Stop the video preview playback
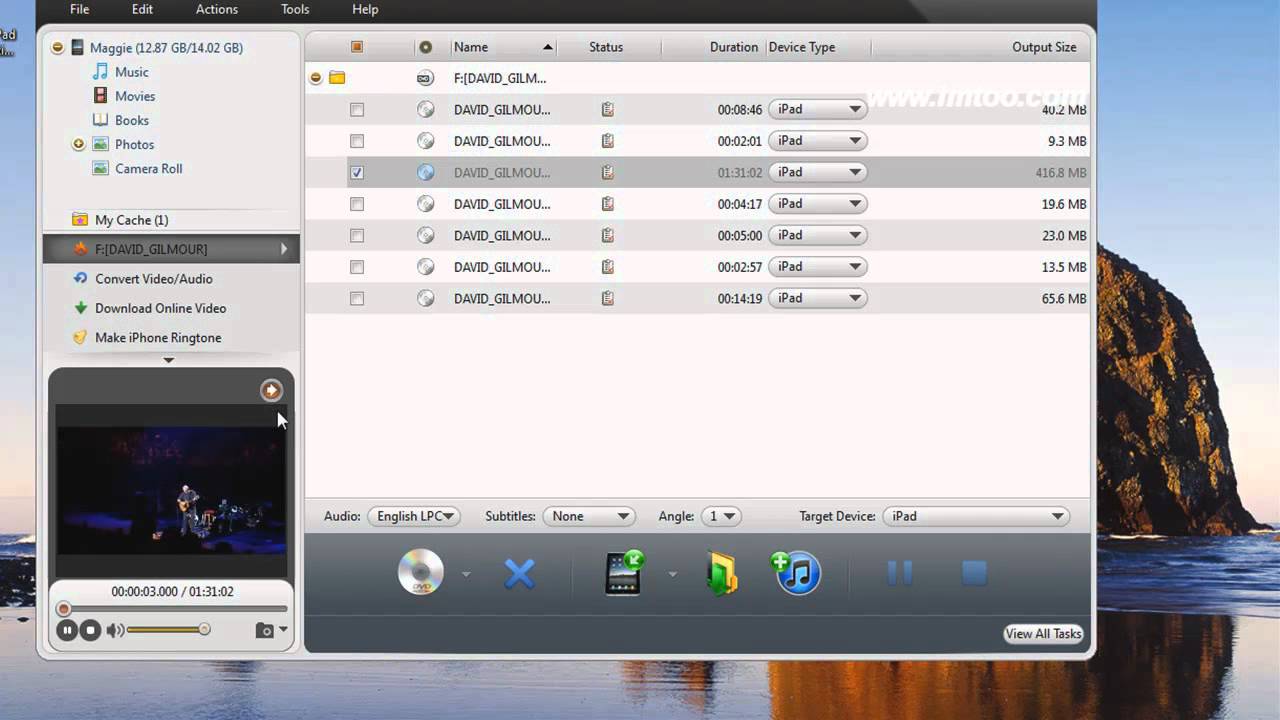This screenshot has height=720, width=1280. click(90, 630)
